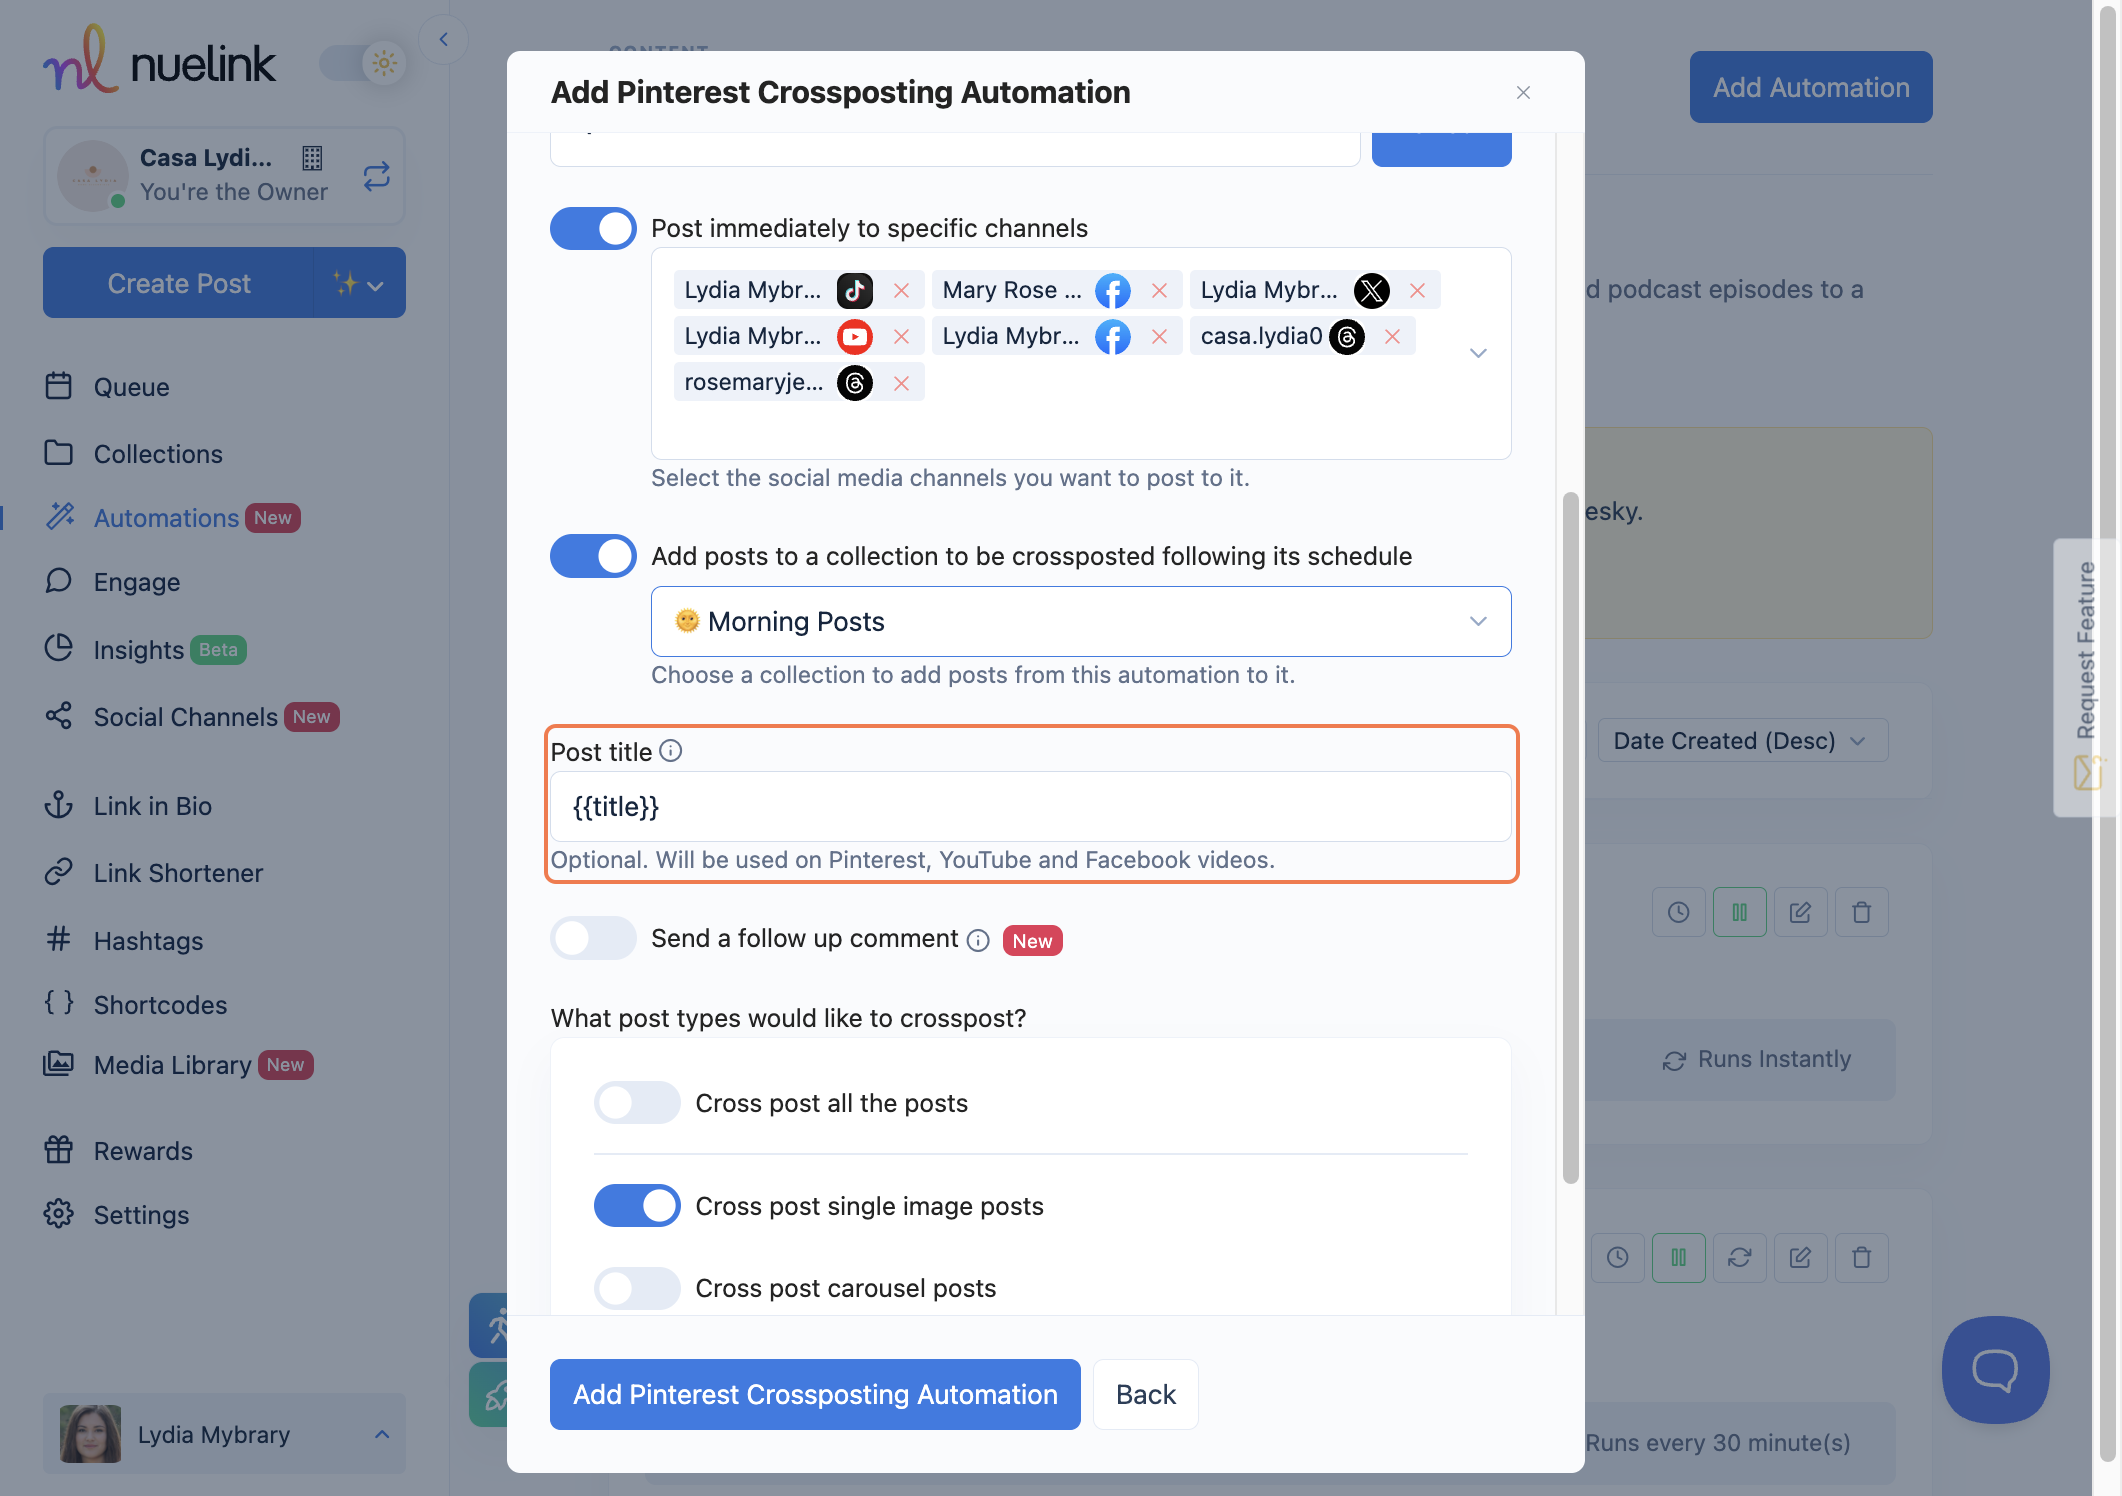The width and height of the screenshot is (2122, 1496).
Task: Expand the social channels selector chevron
Action: tap(1478, 353)
